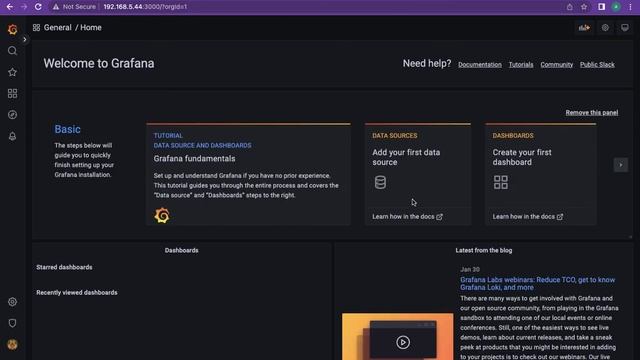Click the Not Secure warning indicator

click(74, 7)
